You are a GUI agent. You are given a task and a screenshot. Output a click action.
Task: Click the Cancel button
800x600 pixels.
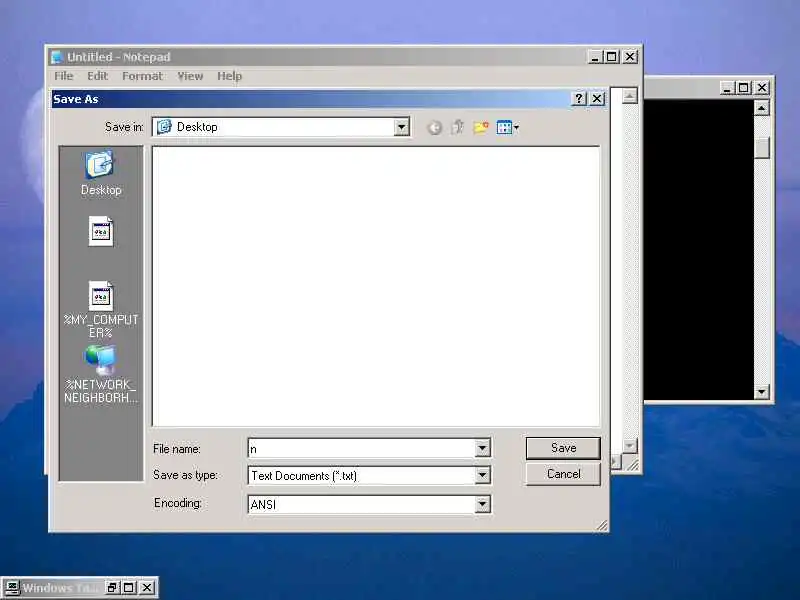[x=563, y=474]
